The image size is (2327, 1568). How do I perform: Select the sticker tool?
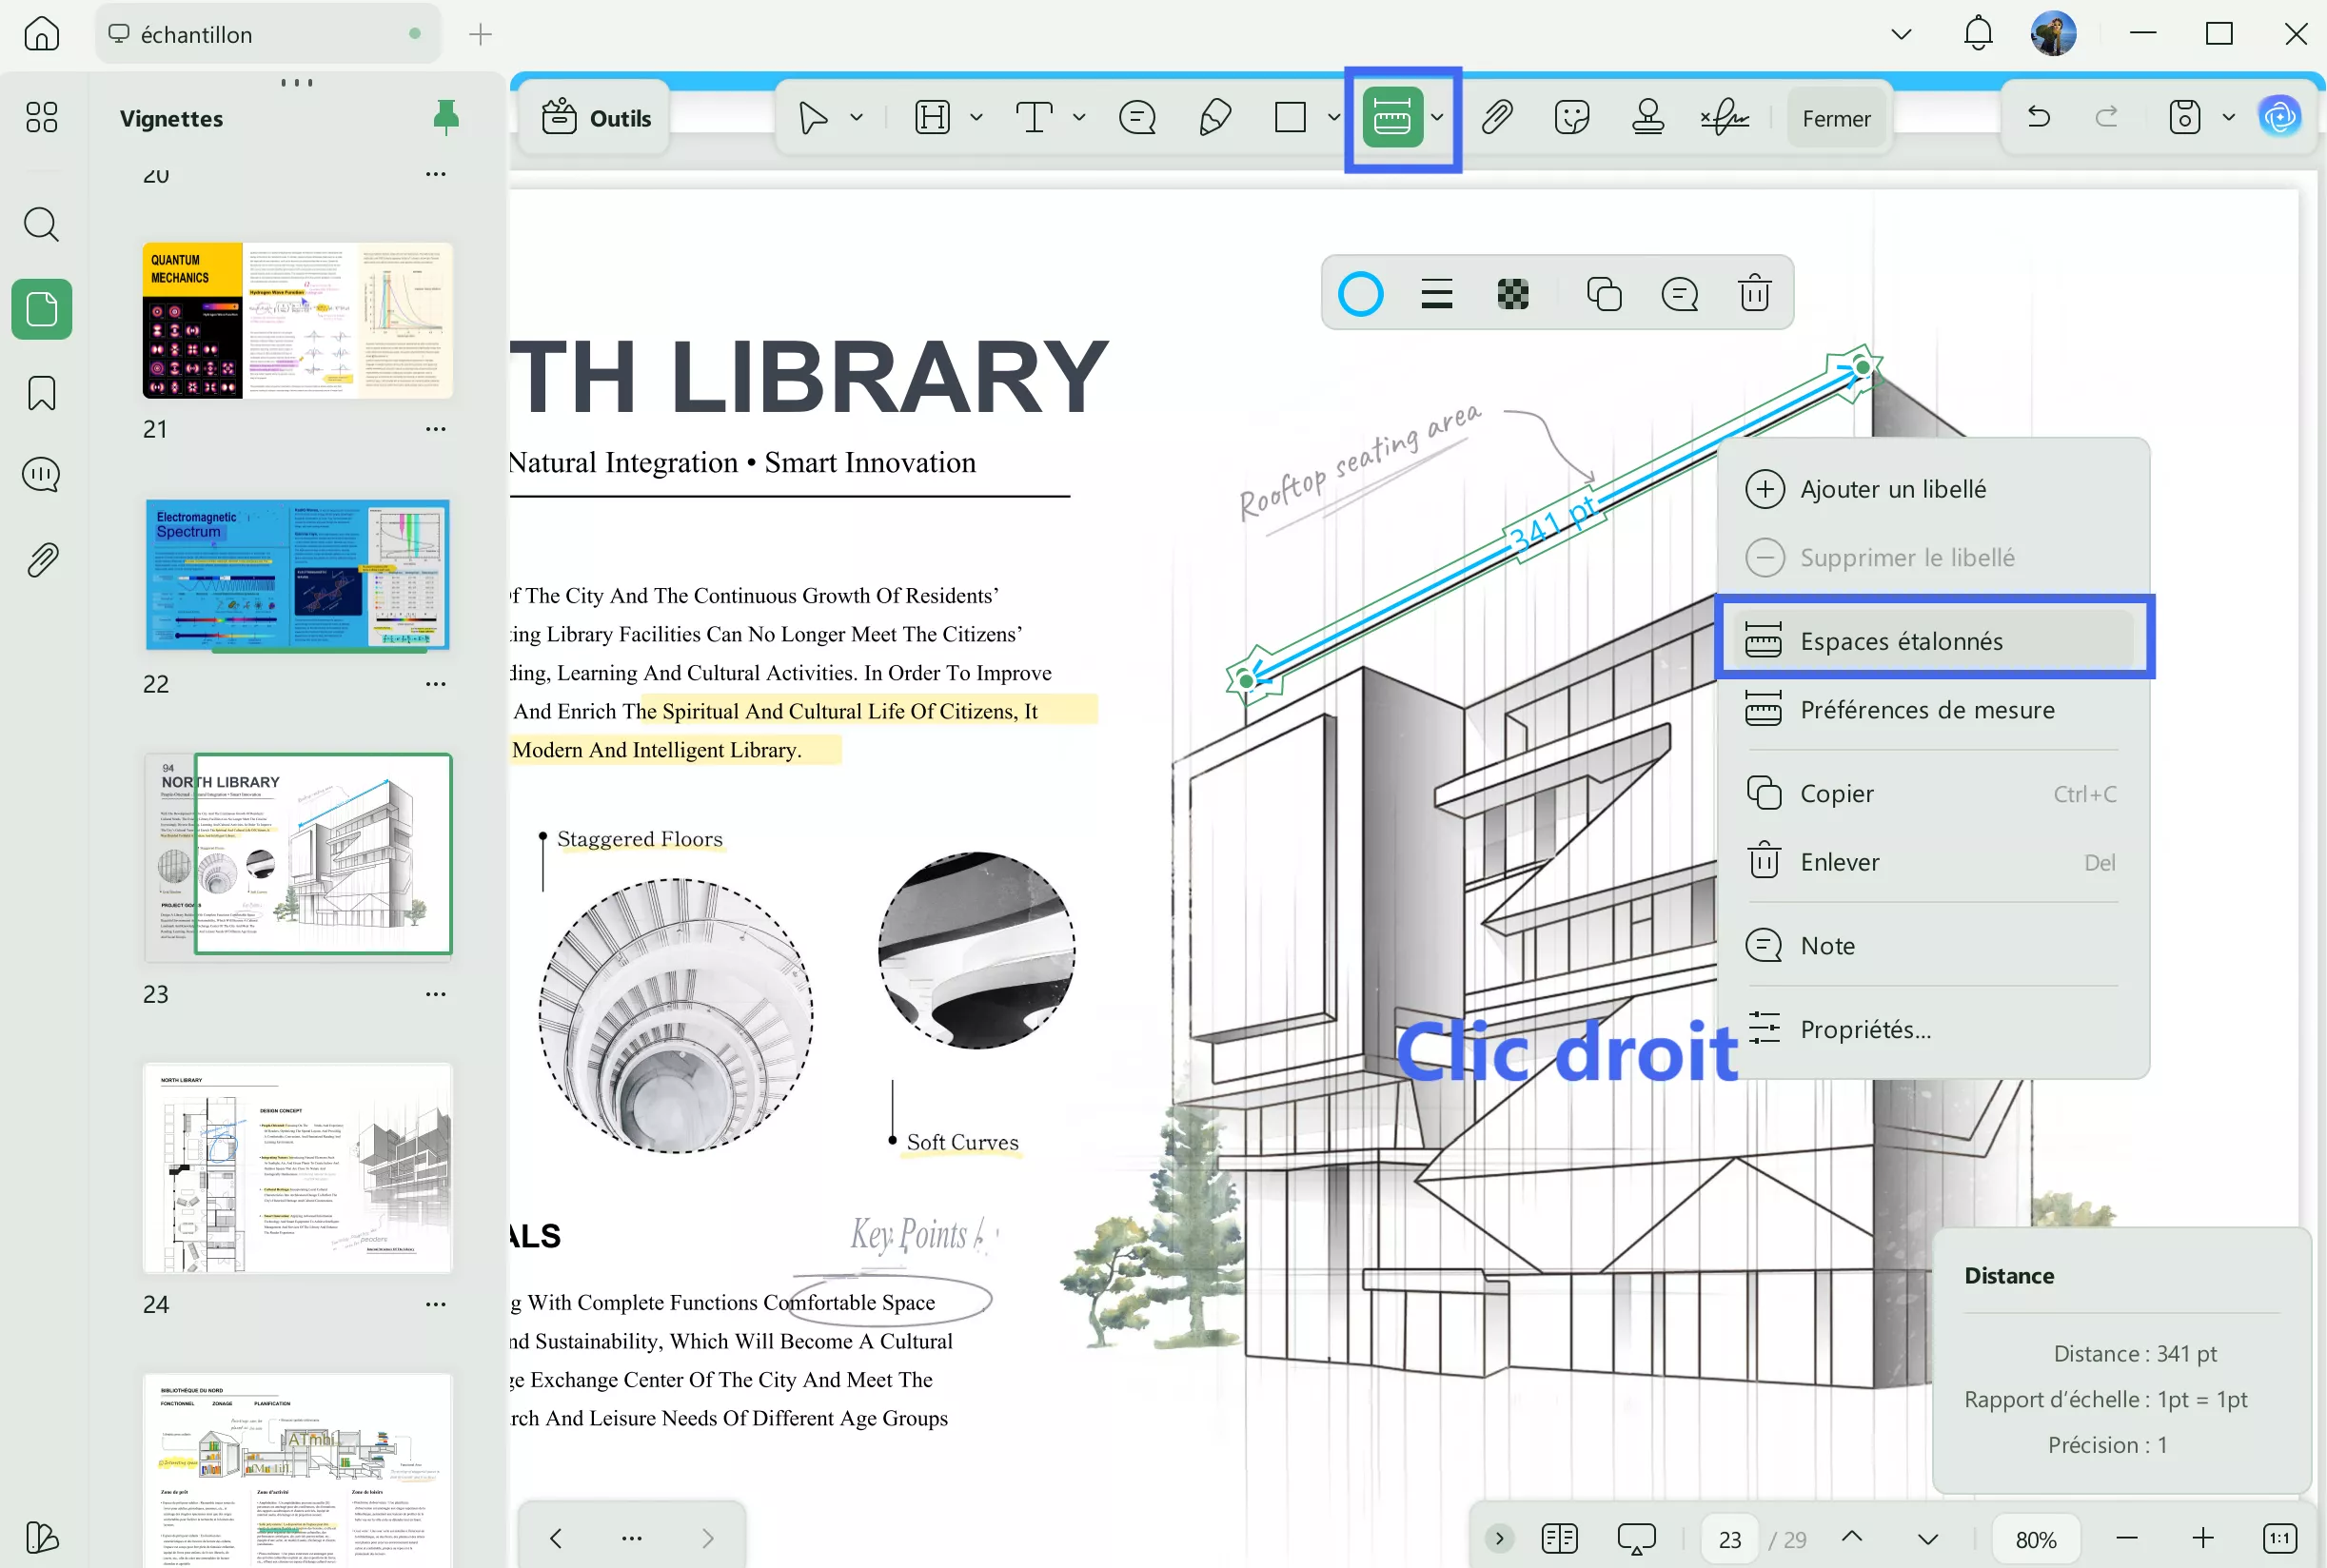pos(1571,117)
